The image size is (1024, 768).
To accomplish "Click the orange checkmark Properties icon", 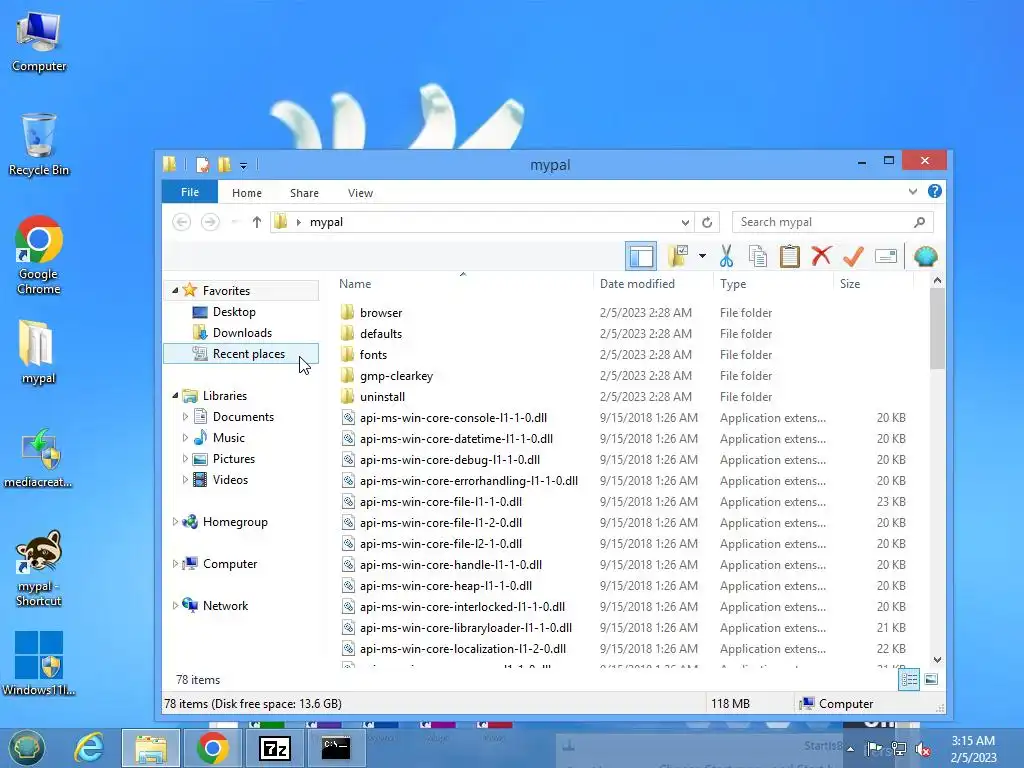I will click(853, 256).
